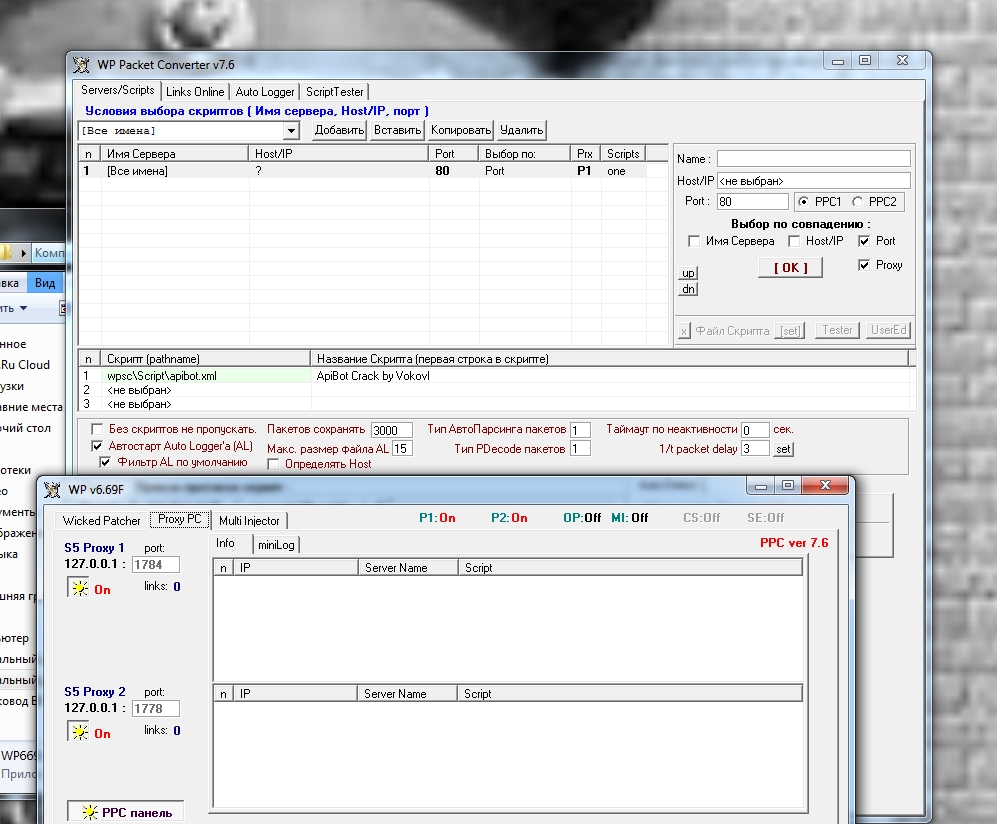
Task: Click WP Packet Converter title bar icon
Action: click(82, 65)
